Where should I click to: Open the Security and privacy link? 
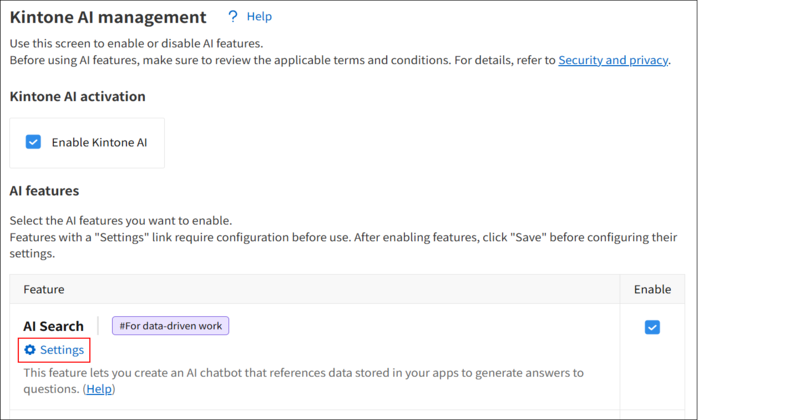[x=613, y=60]
